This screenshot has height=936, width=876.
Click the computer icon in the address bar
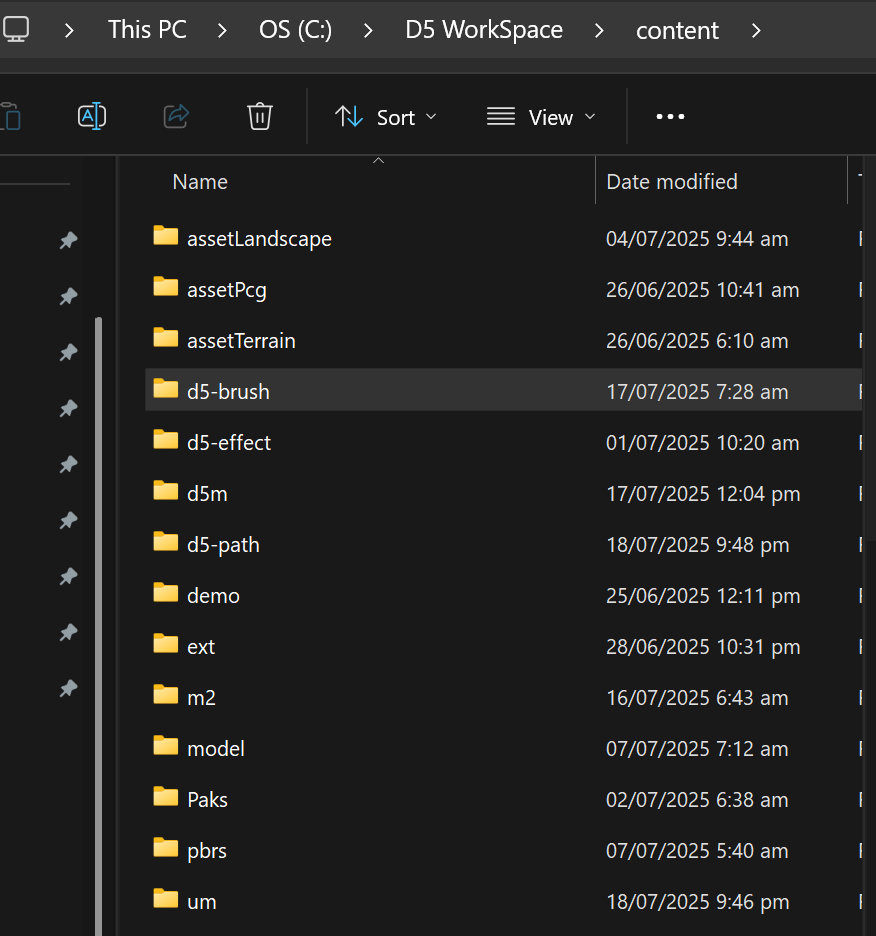16,30
